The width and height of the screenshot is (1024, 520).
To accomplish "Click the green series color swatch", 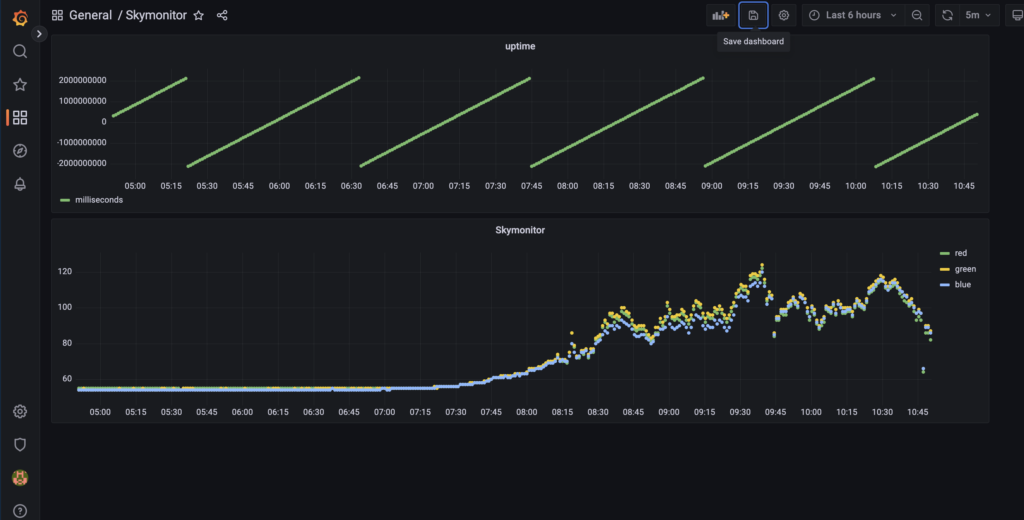I will click(944, 269).
